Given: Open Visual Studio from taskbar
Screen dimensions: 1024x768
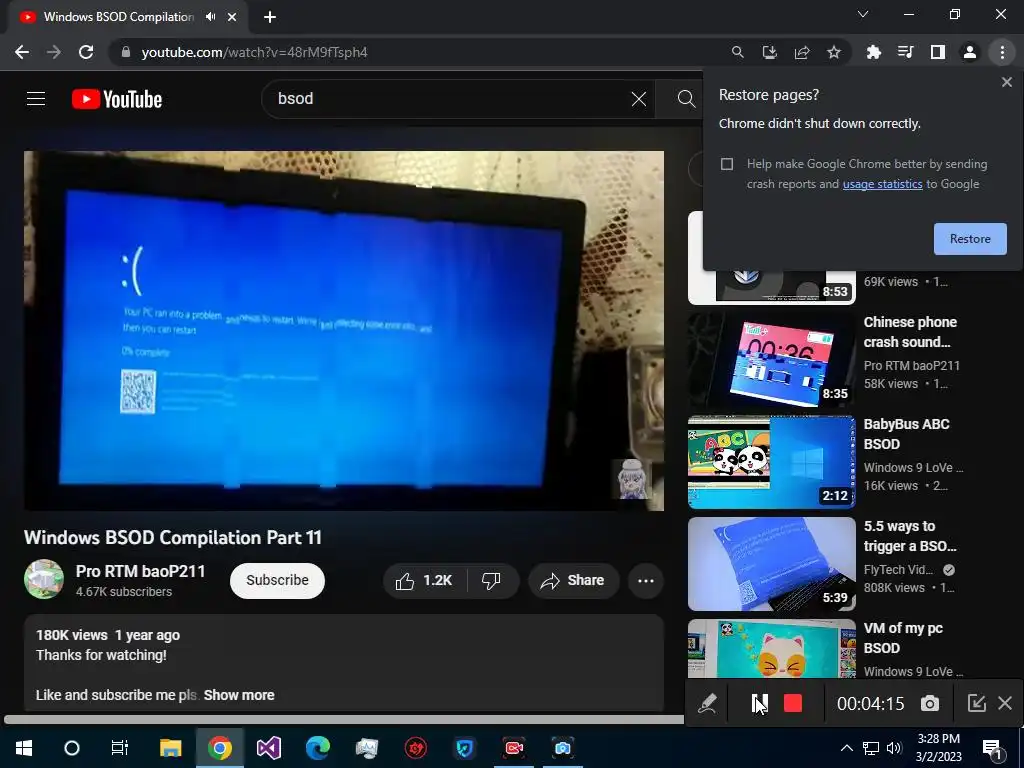Looking at the screenshot, I should pos(268,748).
